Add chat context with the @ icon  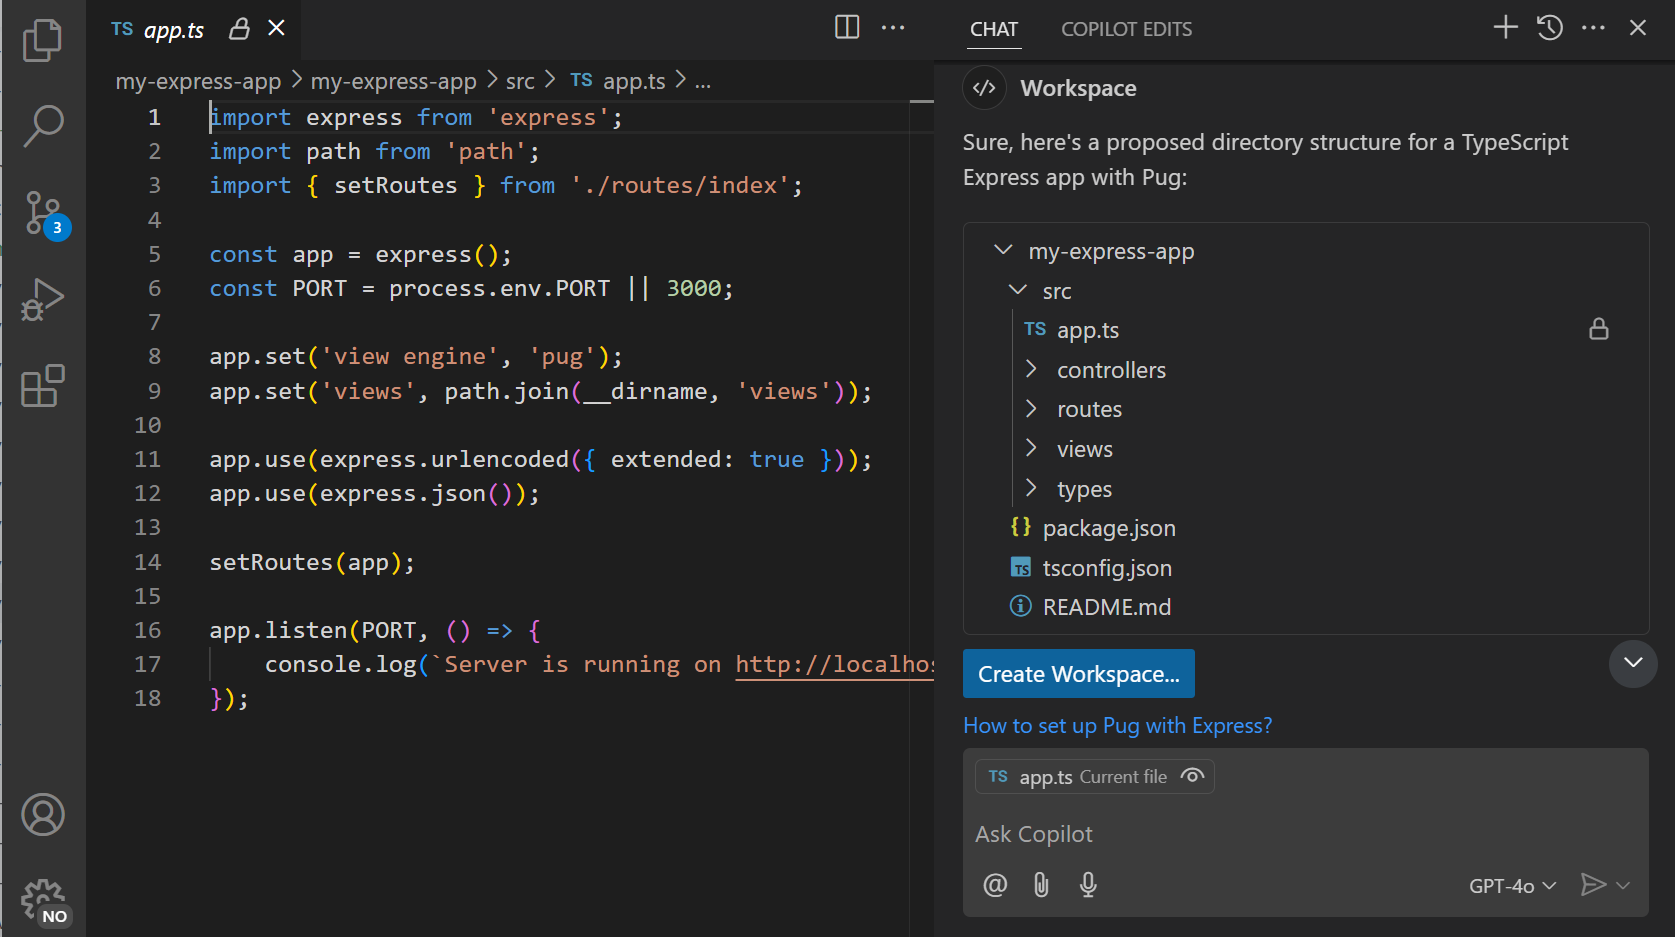pos(994,885)
